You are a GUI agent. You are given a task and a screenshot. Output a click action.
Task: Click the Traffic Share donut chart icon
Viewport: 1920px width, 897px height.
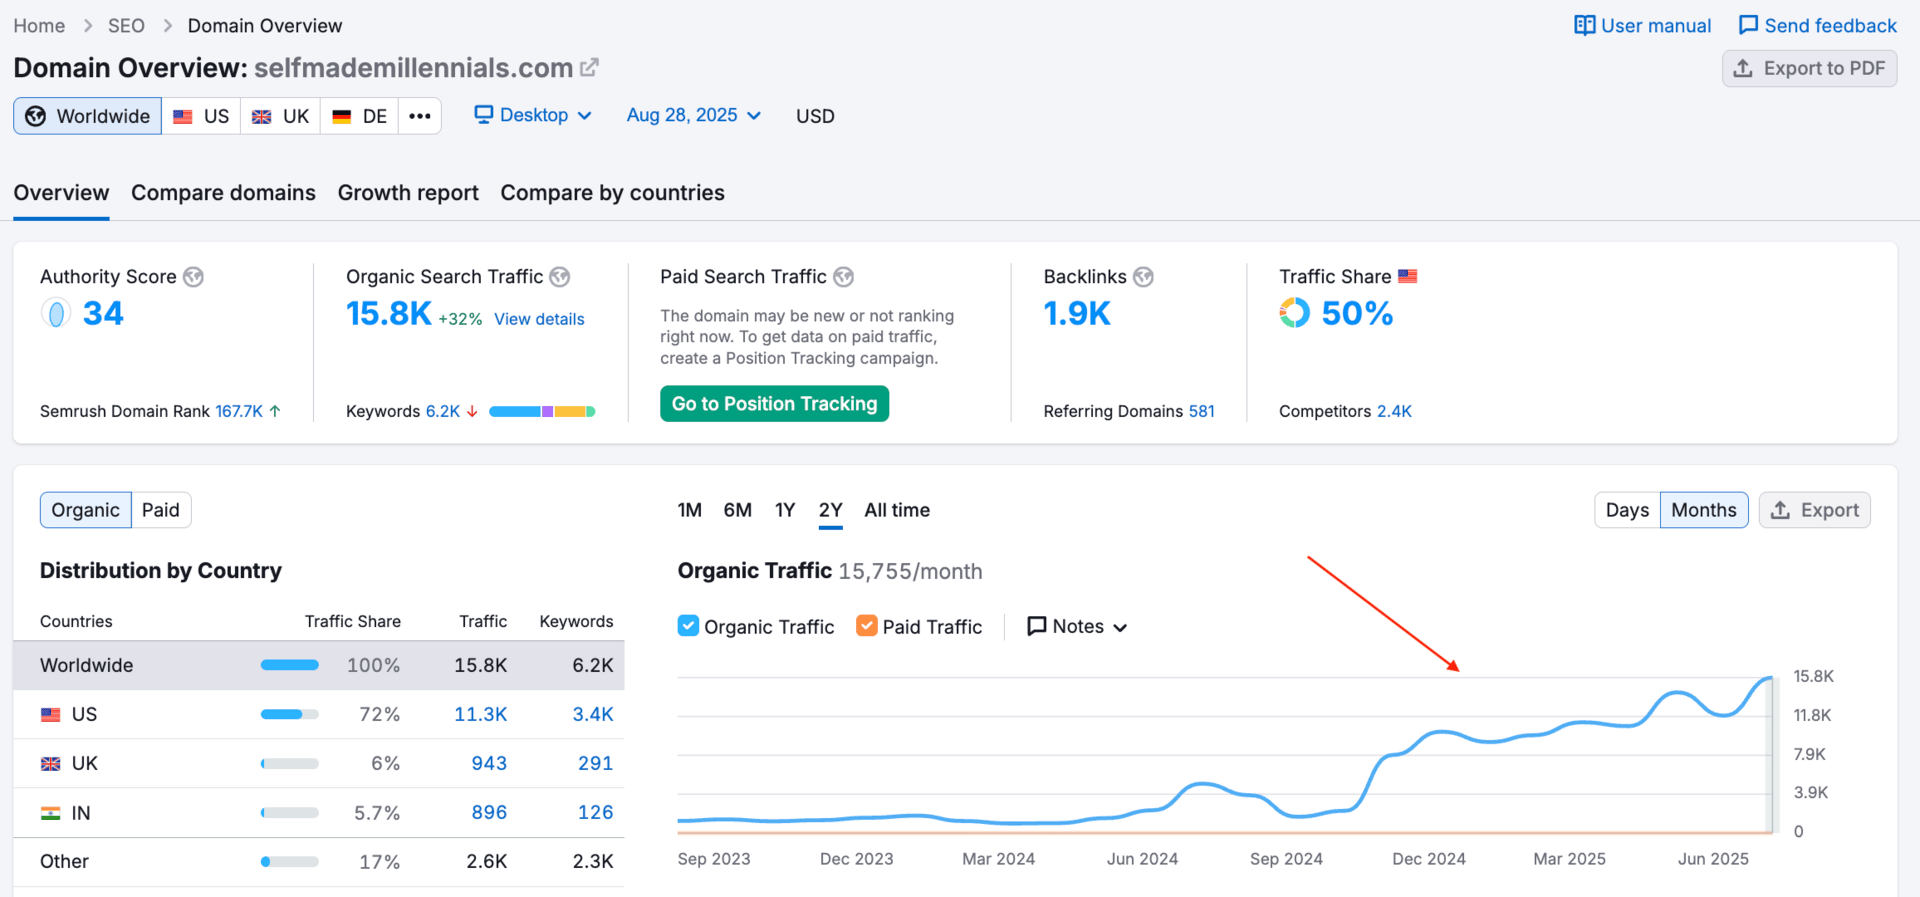(1294, 313)
